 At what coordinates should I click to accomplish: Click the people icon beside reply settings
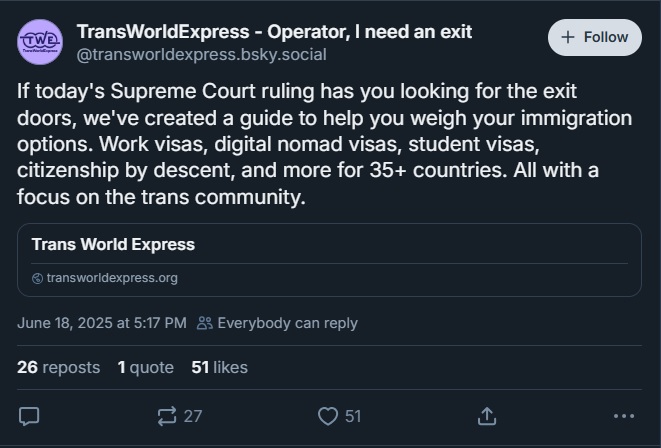pos(205,323)
